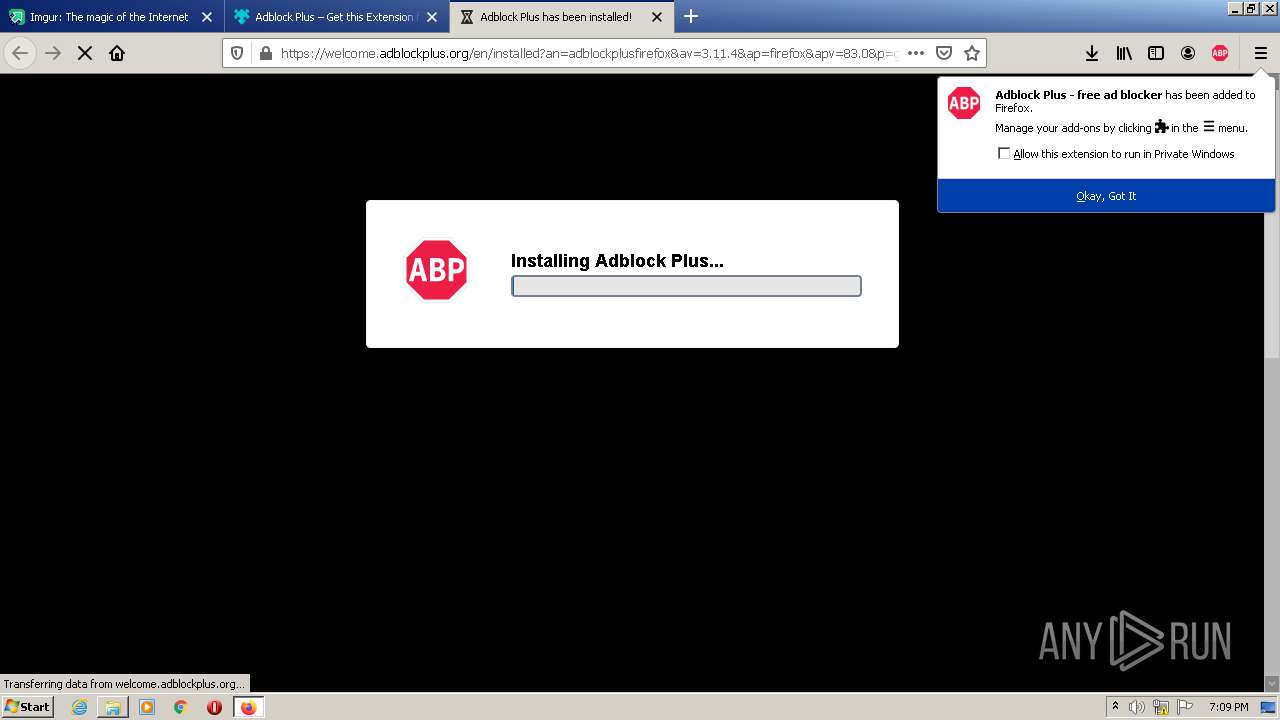The height and width of the screenshot is (720, 1280).
Task: Click the page vertical scrollbar
Action: click(1272, 382)
